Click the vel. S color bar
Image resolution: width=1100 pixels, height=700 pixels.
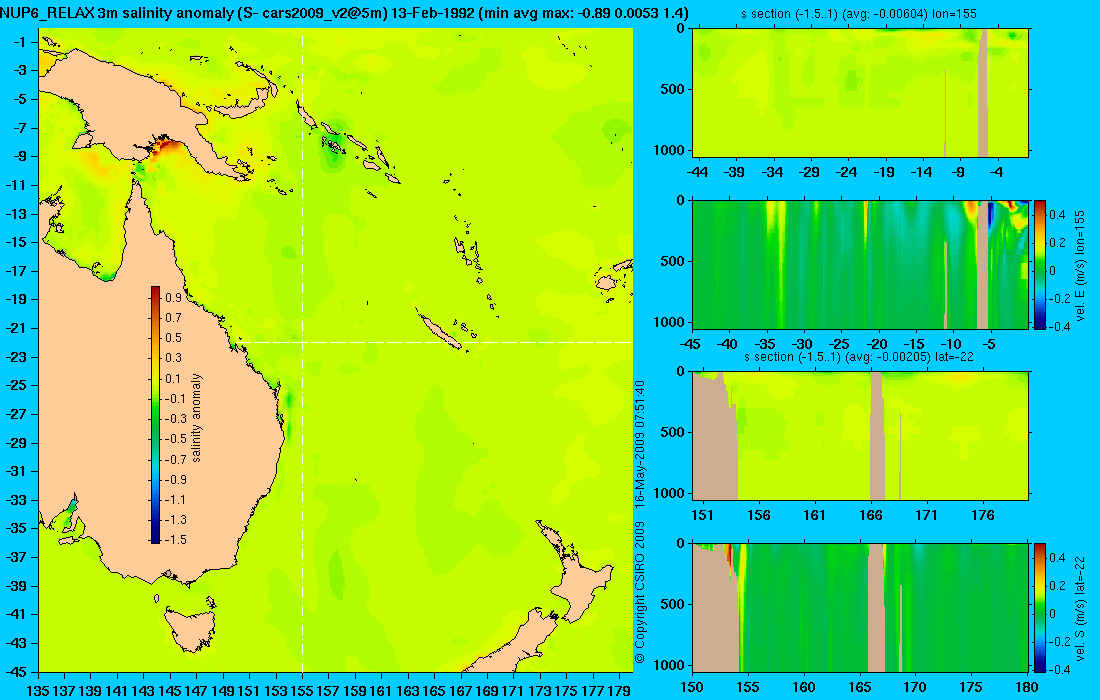click(1039, 607)
